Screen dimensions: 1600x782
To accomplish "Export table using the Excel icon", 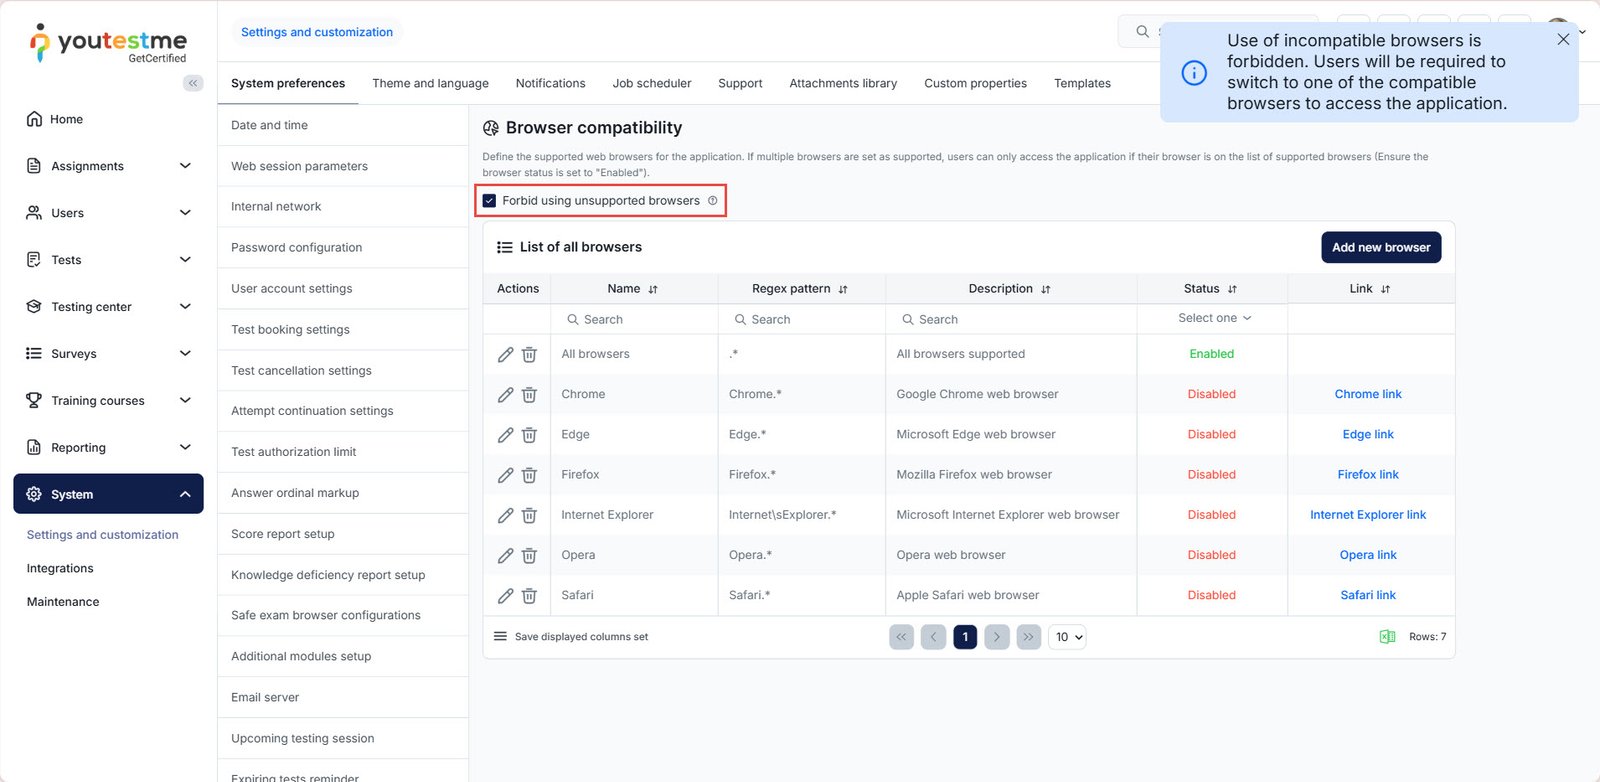I will coord(1387,637).
